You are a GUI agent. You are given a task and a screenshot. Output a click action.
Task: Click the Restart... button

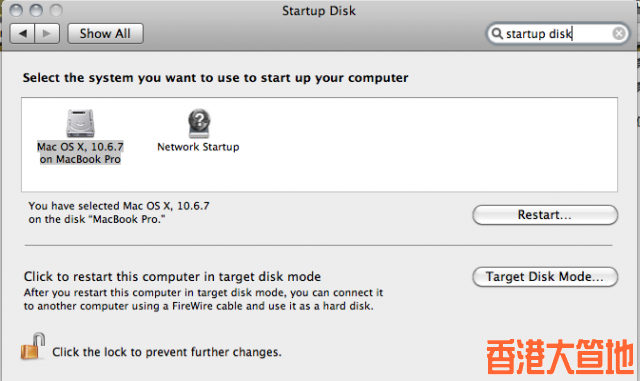pyautogui.click(x=545, y=215)
